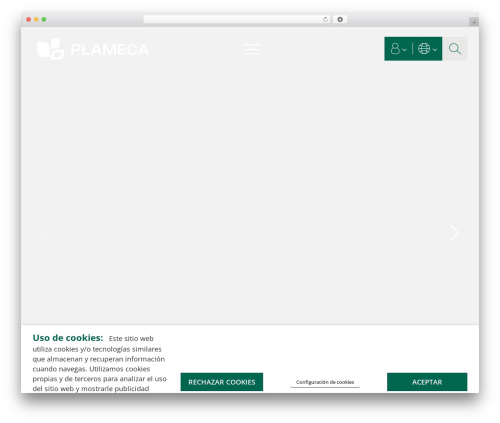
Task: Click the PLAMECA logo
Action: pos(93,49)
